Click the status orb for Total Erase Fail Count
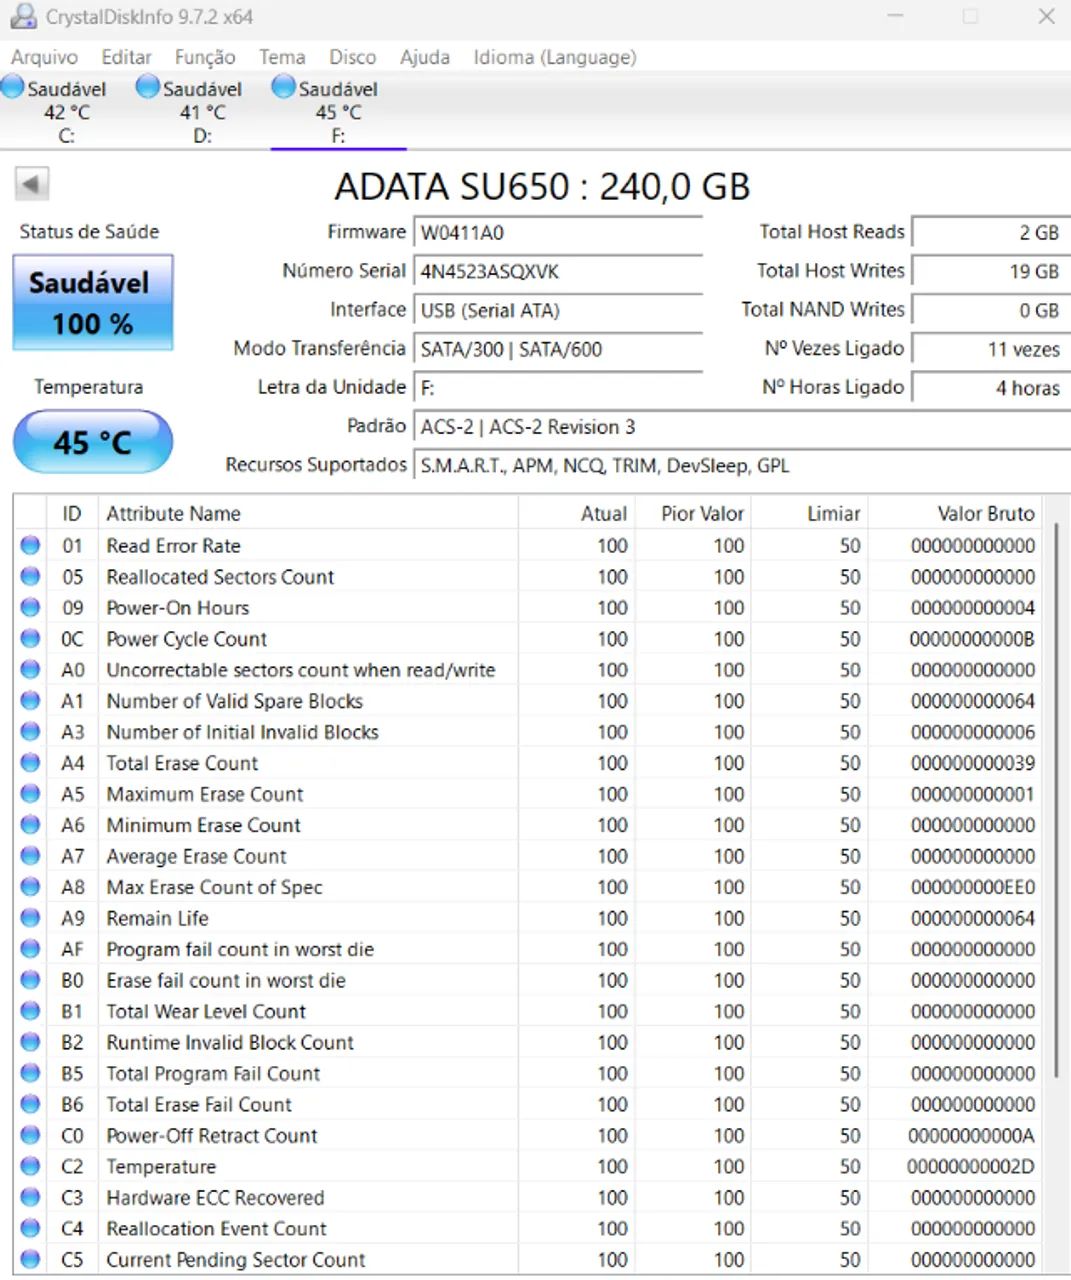Screen dimensions: 1071x1280 [30, 1103]
